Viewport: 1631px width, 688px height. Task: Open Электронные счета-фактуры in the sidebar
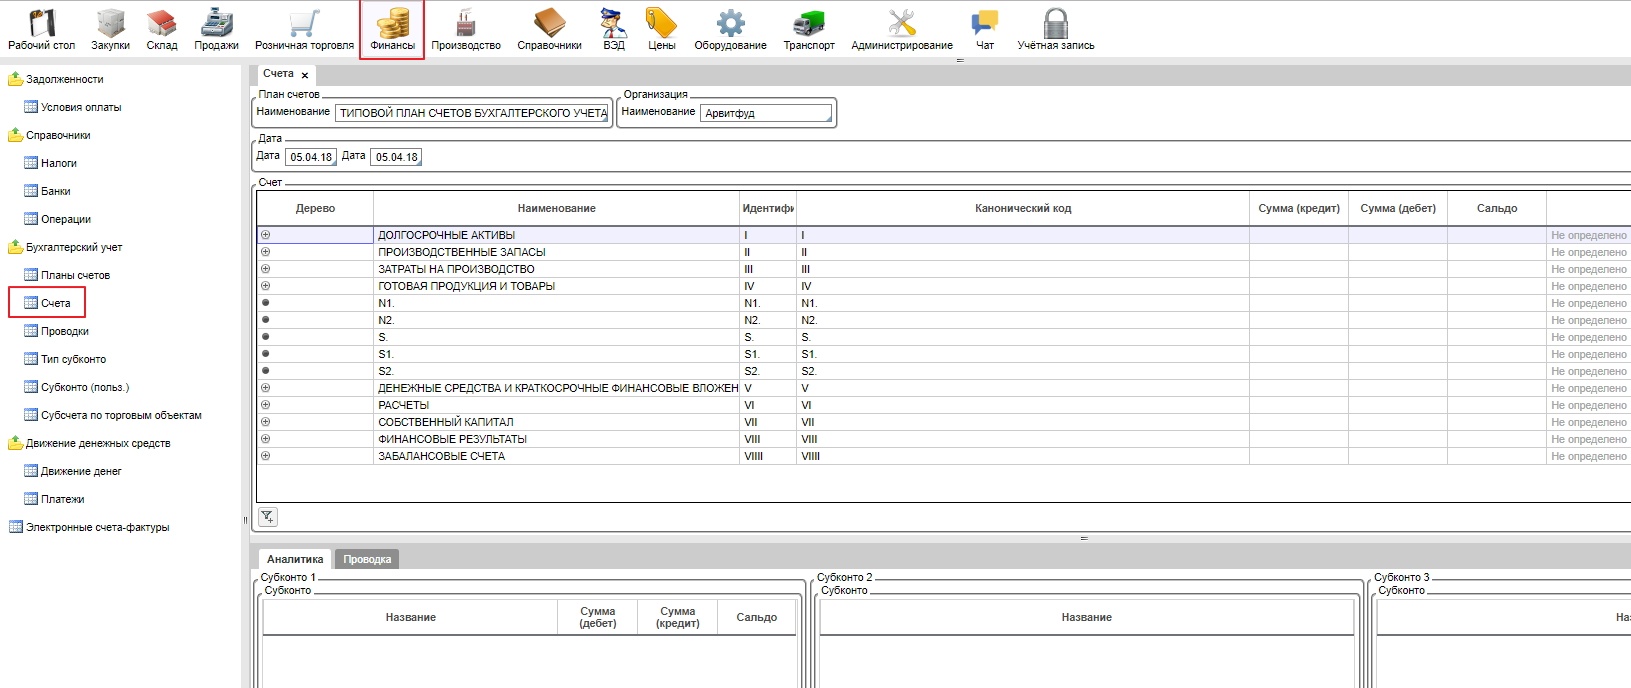point(97,527)
